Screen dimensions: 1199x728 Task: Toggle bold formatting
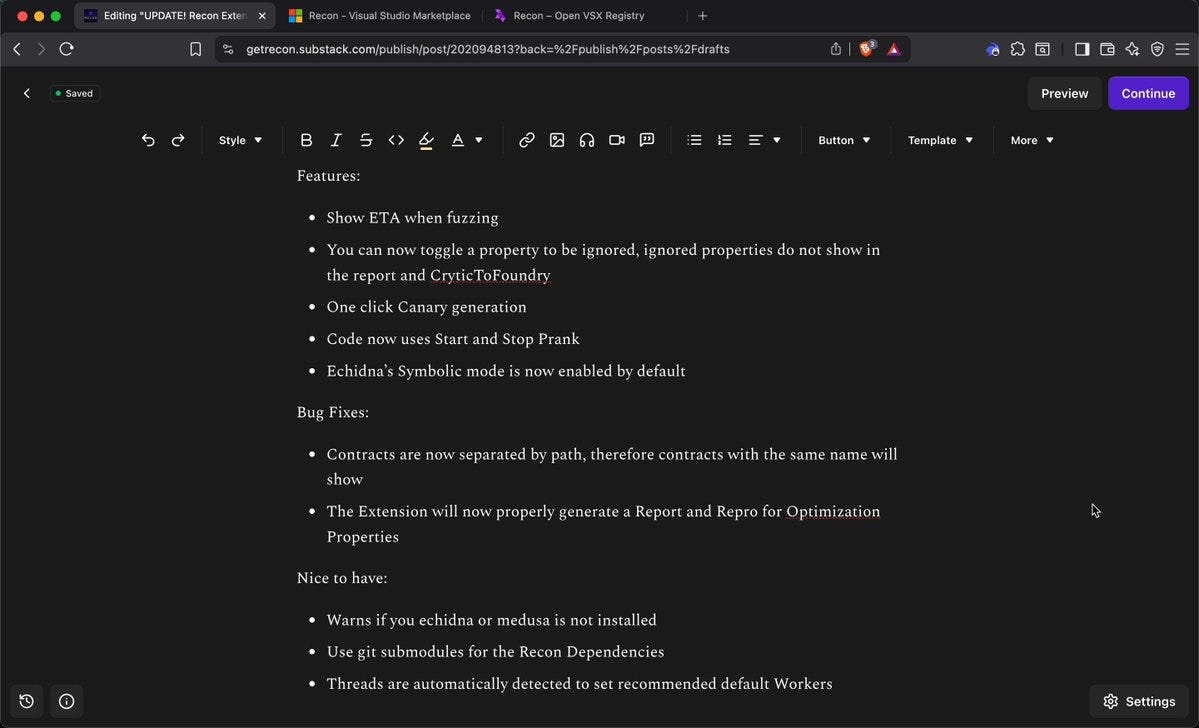click(x=306, y=140)
